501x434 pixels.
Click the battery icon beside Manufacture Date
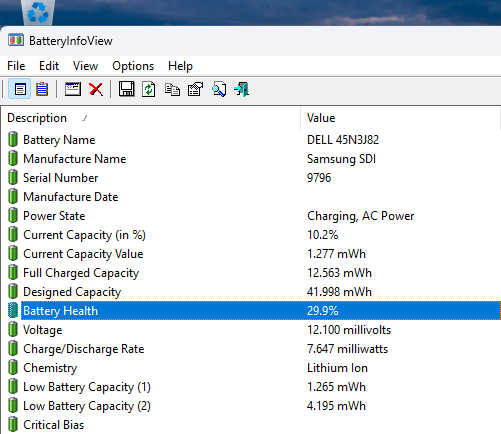pyautogui.click(x=13, y=196)
